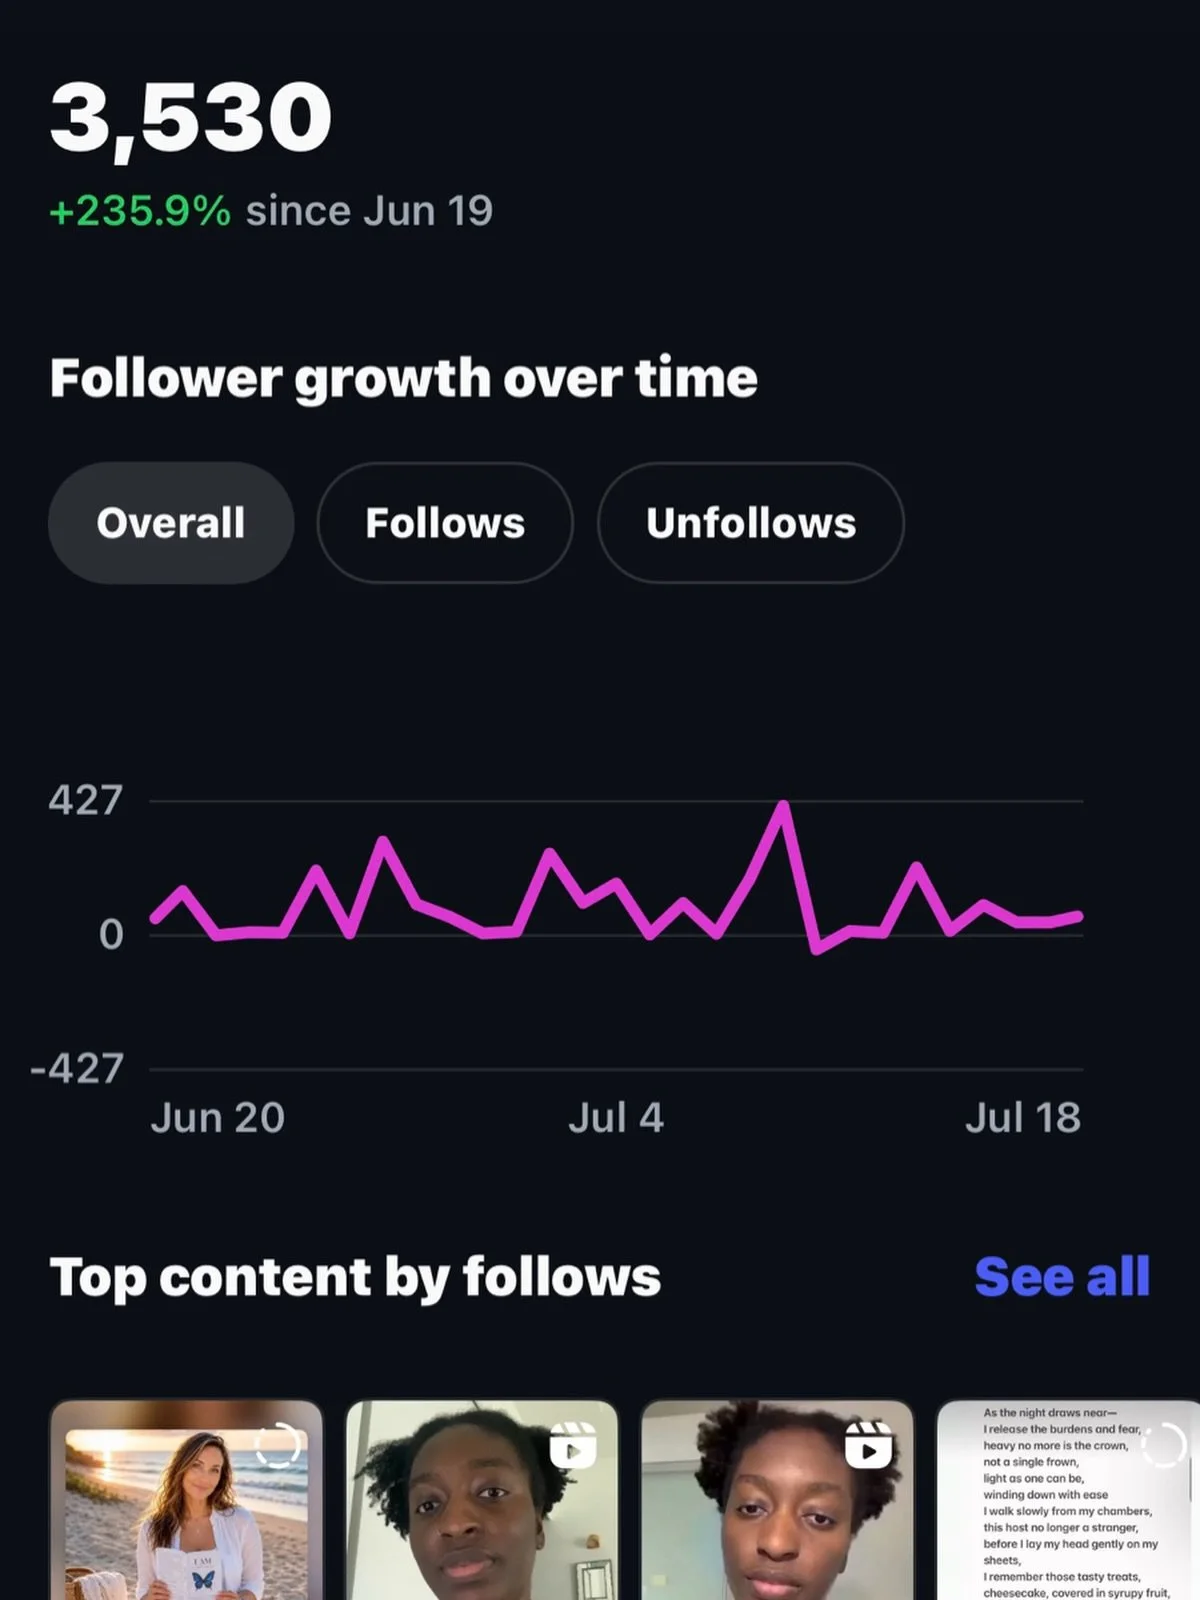Select the Jul 4 axis label
The width and height of the screenshot is (1200, 1600).
click(616, 1118)
